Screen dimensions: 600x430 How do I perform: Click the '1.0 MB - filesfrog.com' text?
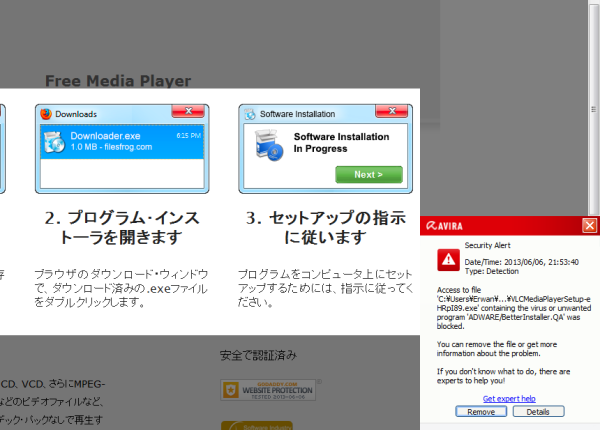pos(111,147)
